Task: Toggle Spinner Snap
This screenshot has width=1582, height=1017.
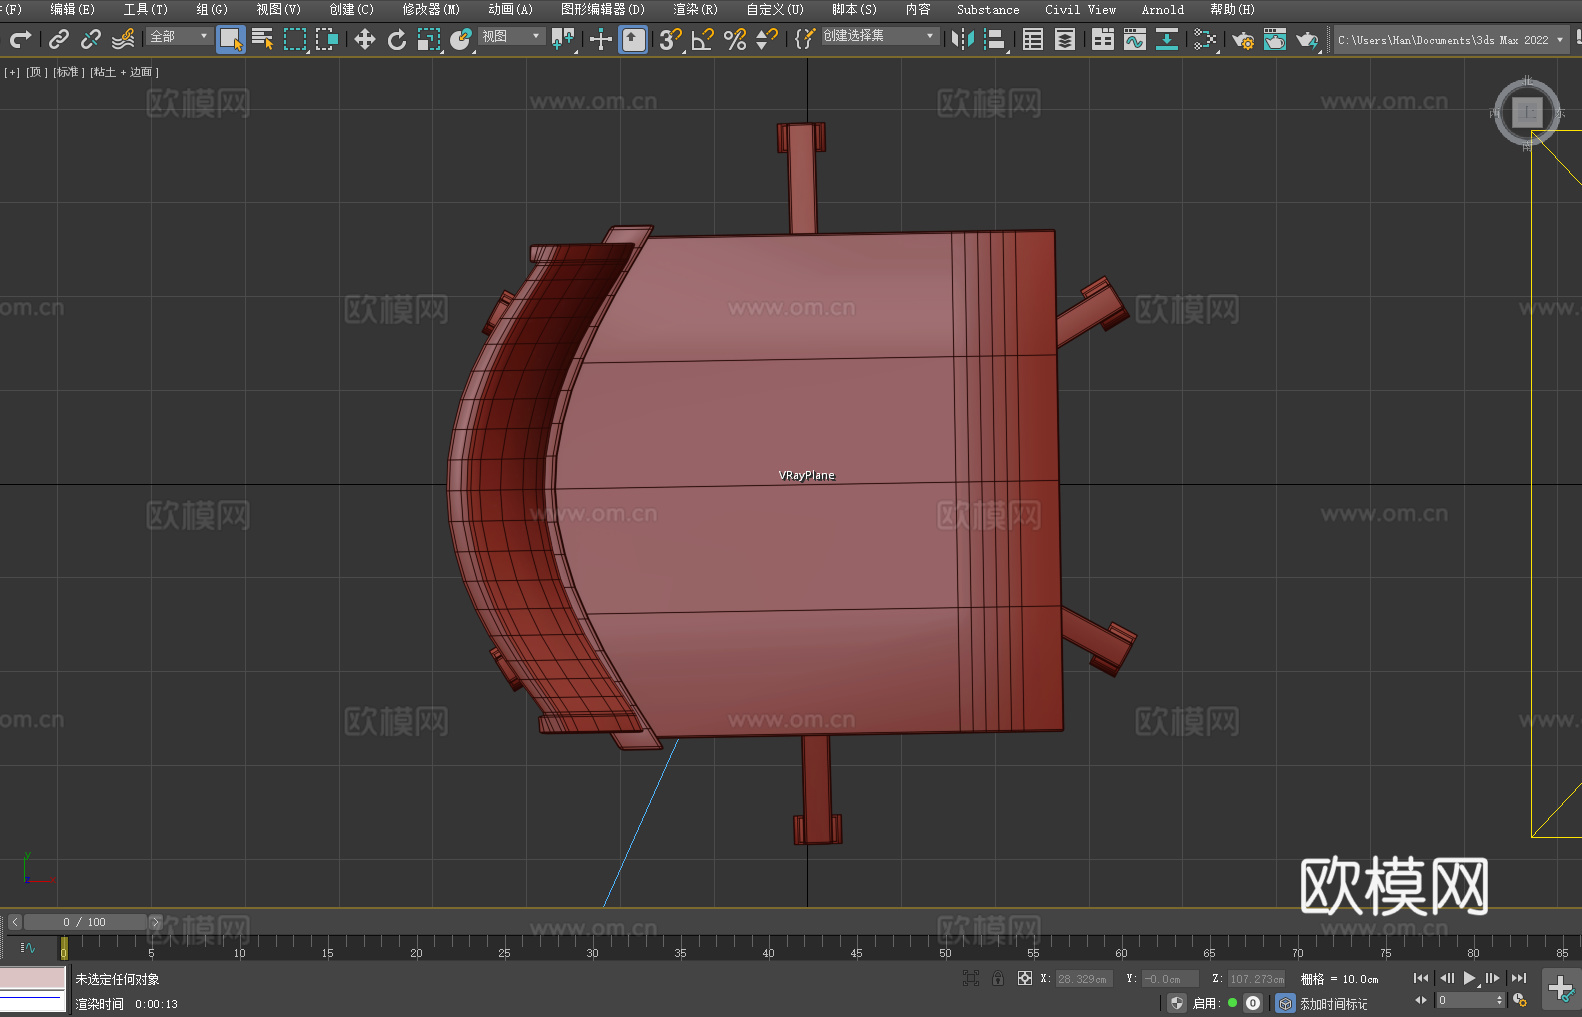Action: (x=767, y=39)
